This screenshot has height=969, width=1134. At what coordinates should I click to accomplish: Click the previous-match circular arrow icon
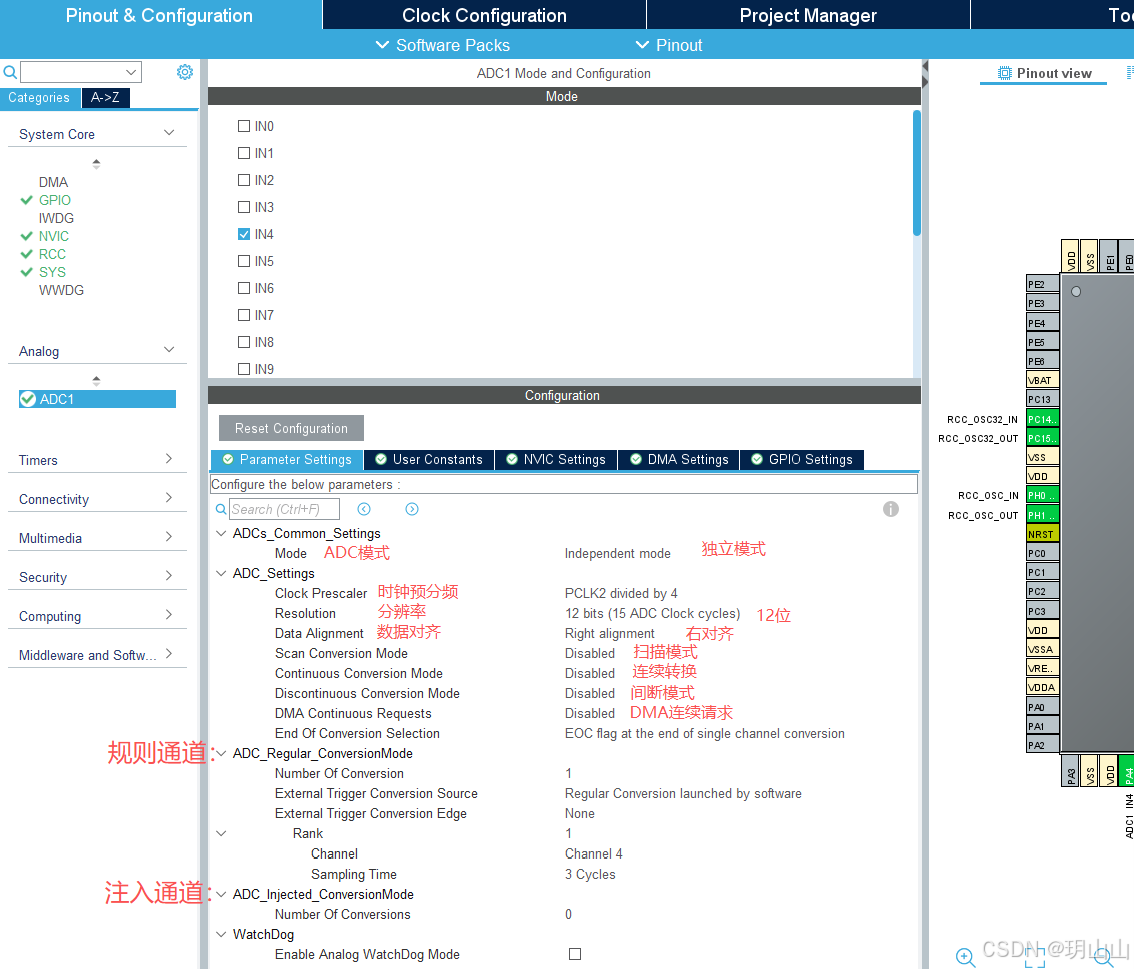pos(363,509)
